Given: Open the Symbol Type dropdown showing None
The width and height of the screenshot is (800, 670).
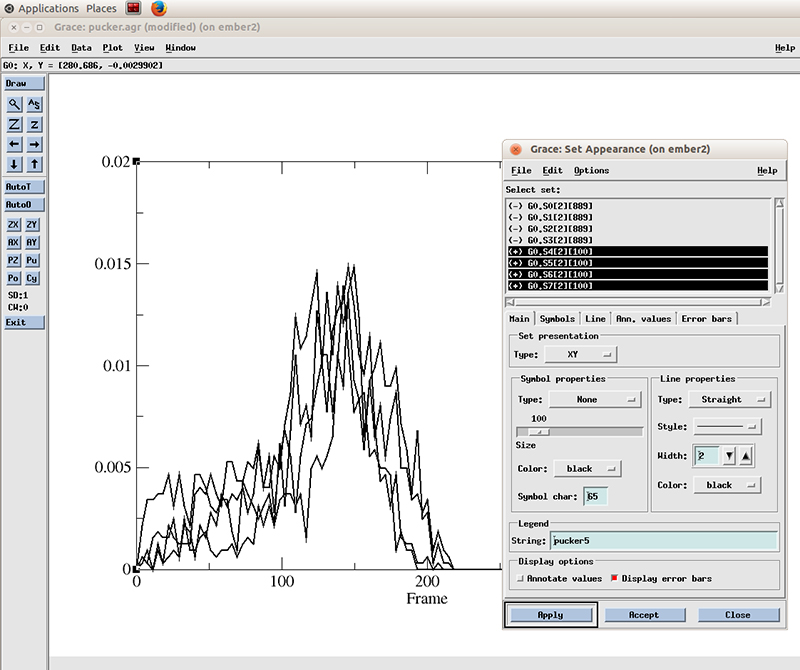Looking at the screenshot, I should point(595,399).
